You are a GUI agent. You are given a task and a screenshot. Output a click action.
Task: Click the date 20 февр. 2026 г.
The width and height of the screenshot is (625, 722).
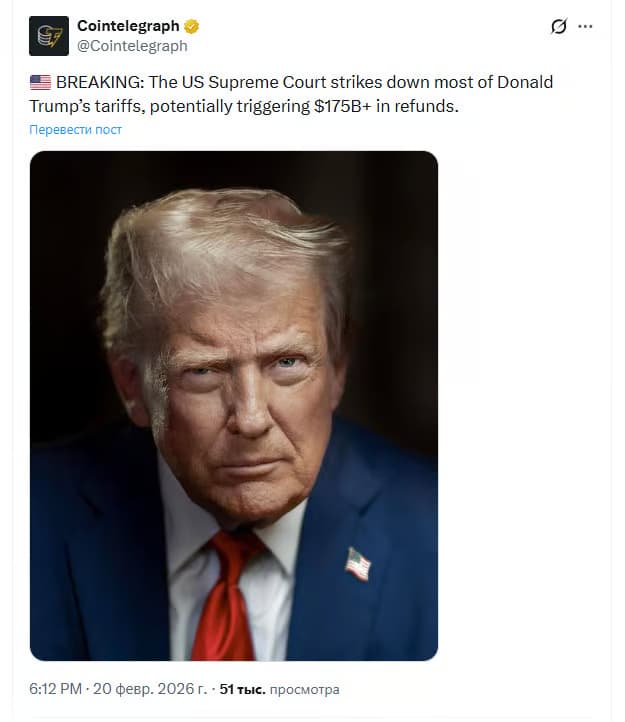pos(150,689)
